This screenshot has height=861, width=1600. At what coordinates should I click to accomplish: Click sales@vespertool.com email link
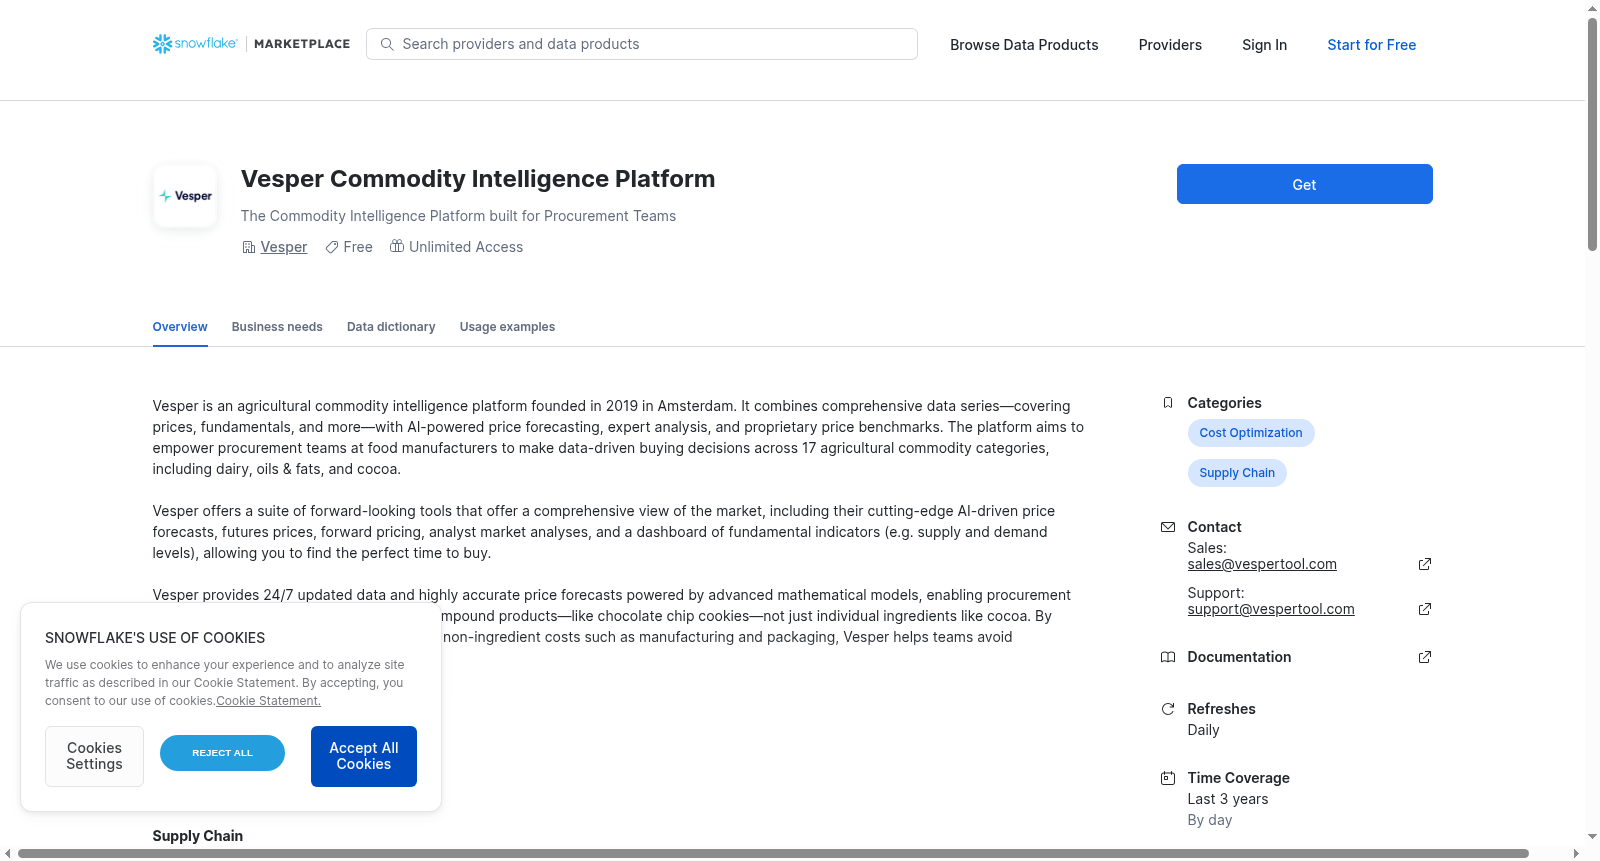tap(1262, 564)
